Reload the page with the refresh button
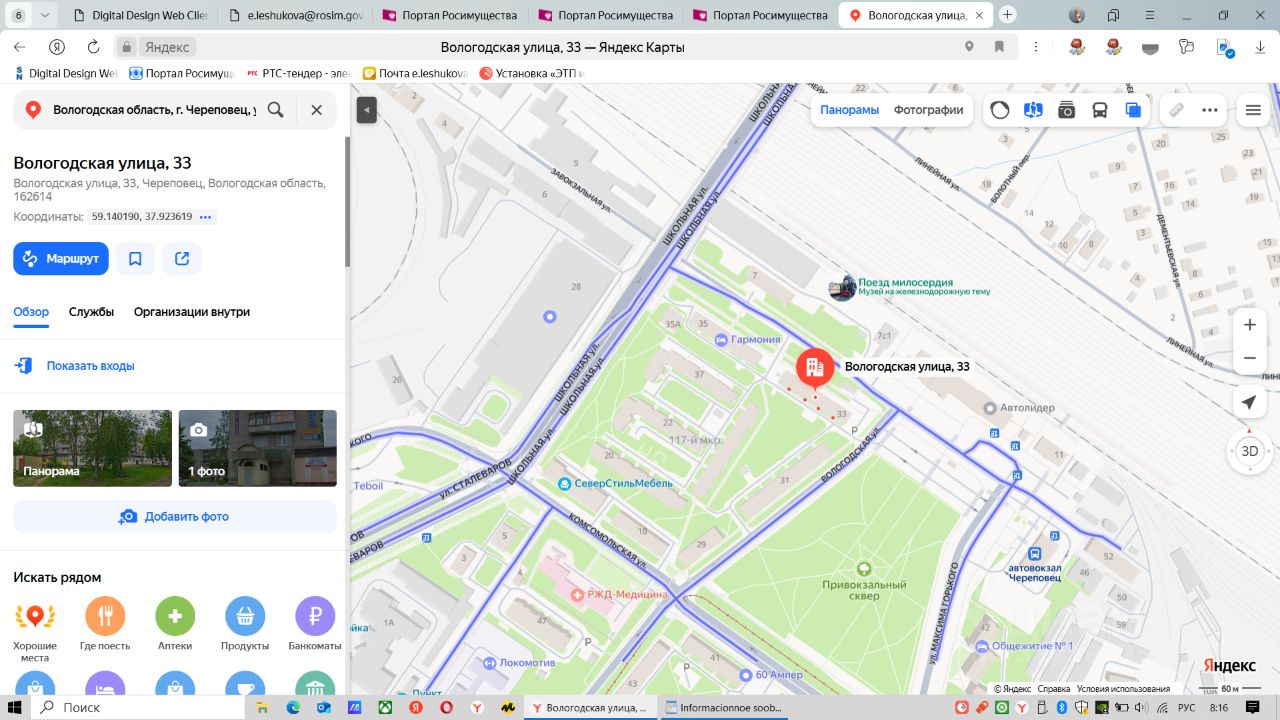This screenshot has width=1280, height=720. (94, 47)
